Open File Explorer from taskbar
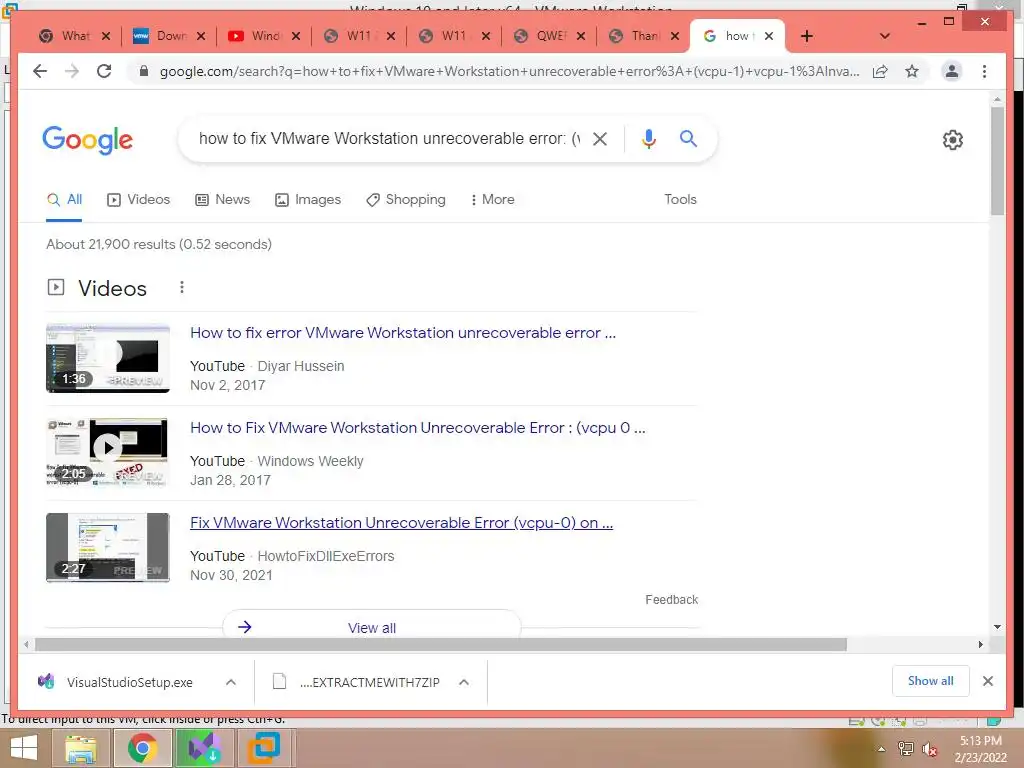Screen dimensions: 1024x768 tap(81, 748)
